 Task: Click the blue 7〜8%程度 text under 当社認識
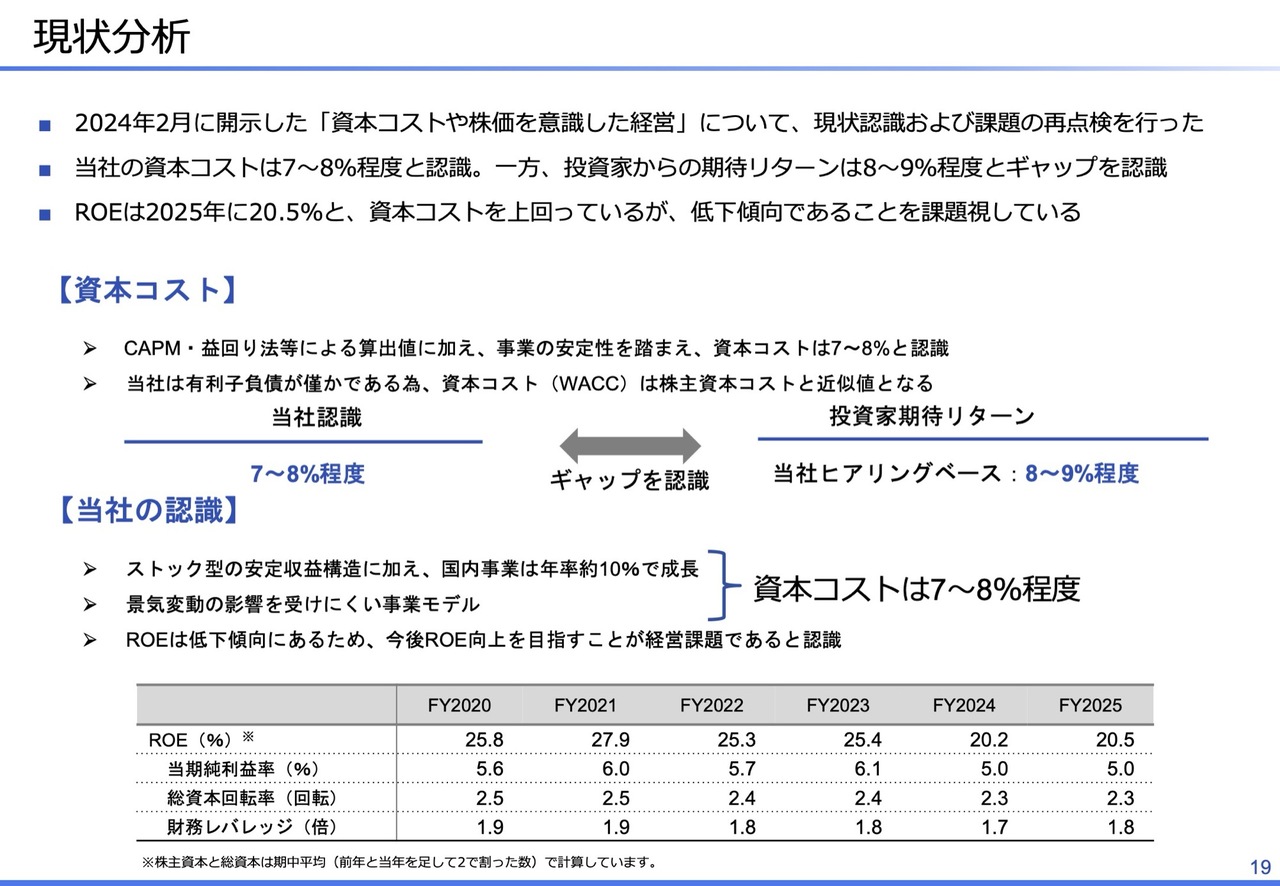click(x=307, y=473)
